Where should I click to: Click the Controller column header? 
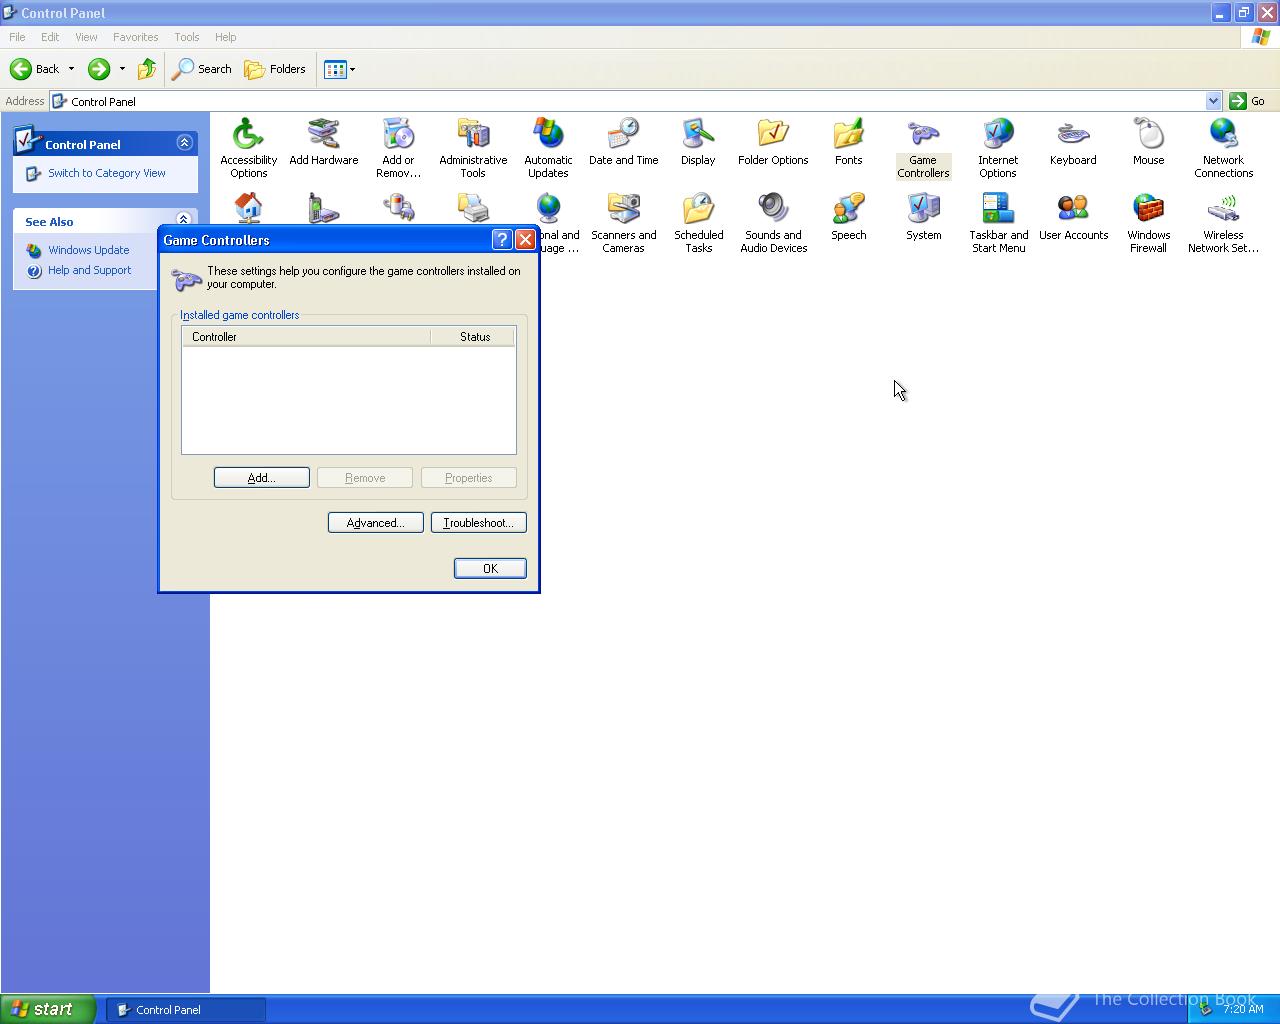[x=306, y=337]
